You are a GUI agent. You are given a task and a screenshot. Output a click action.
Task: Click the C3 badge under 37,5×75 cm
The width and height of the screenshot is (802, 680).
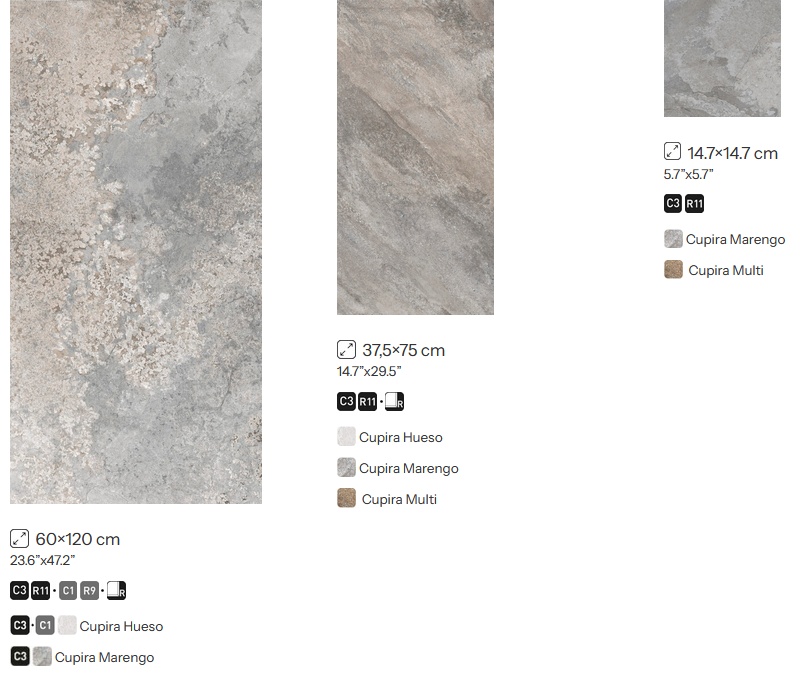click(x=346, y=402)
